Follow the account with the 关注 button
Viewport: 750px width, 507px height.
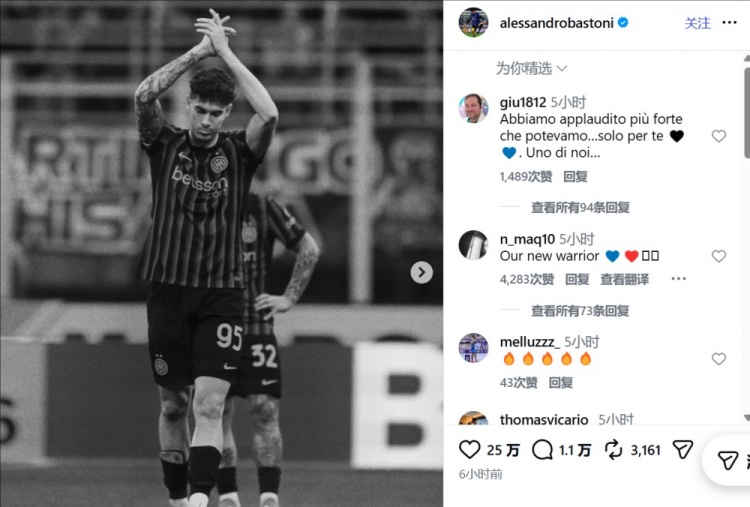pyautogui.click(x=697, y=22)
